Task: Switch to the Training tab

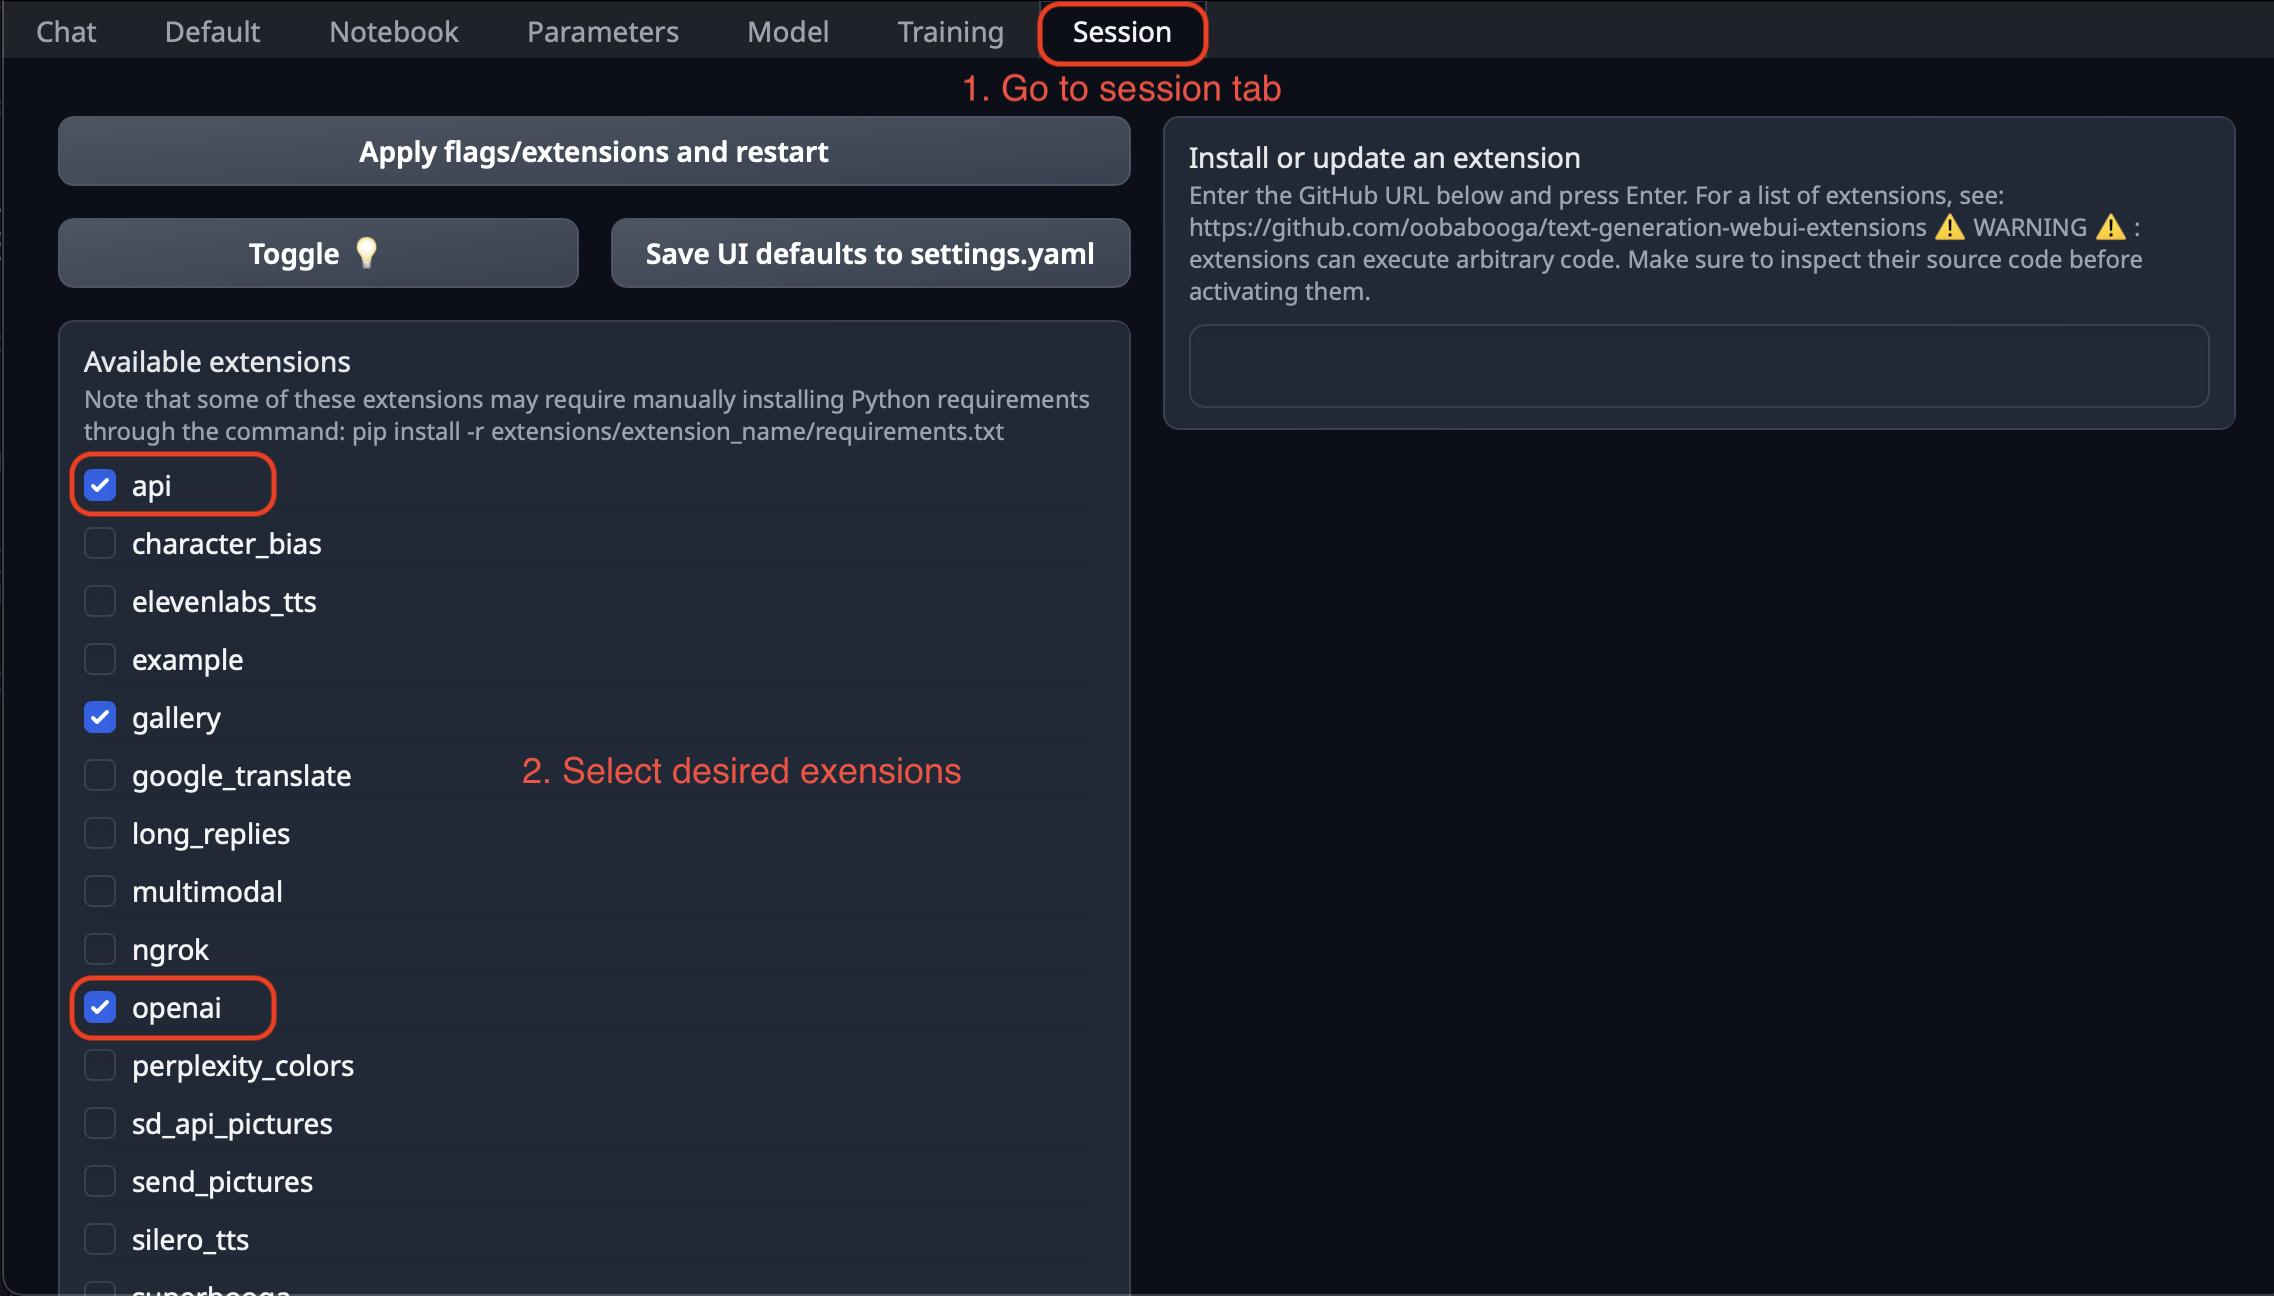Action: tap(950, 31)
